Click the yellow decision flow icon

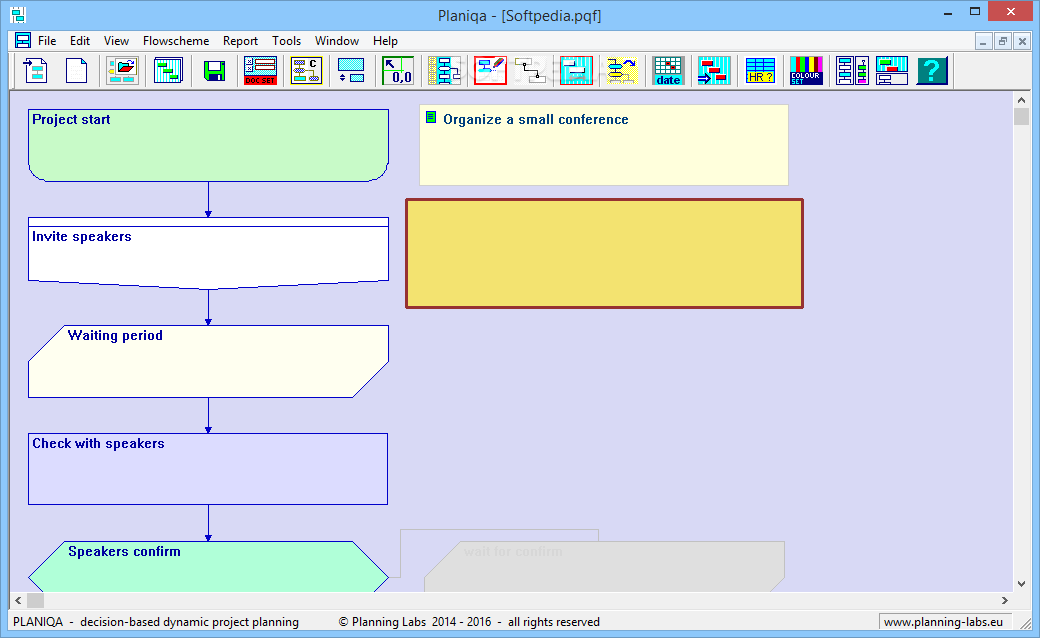coord(621,70)
